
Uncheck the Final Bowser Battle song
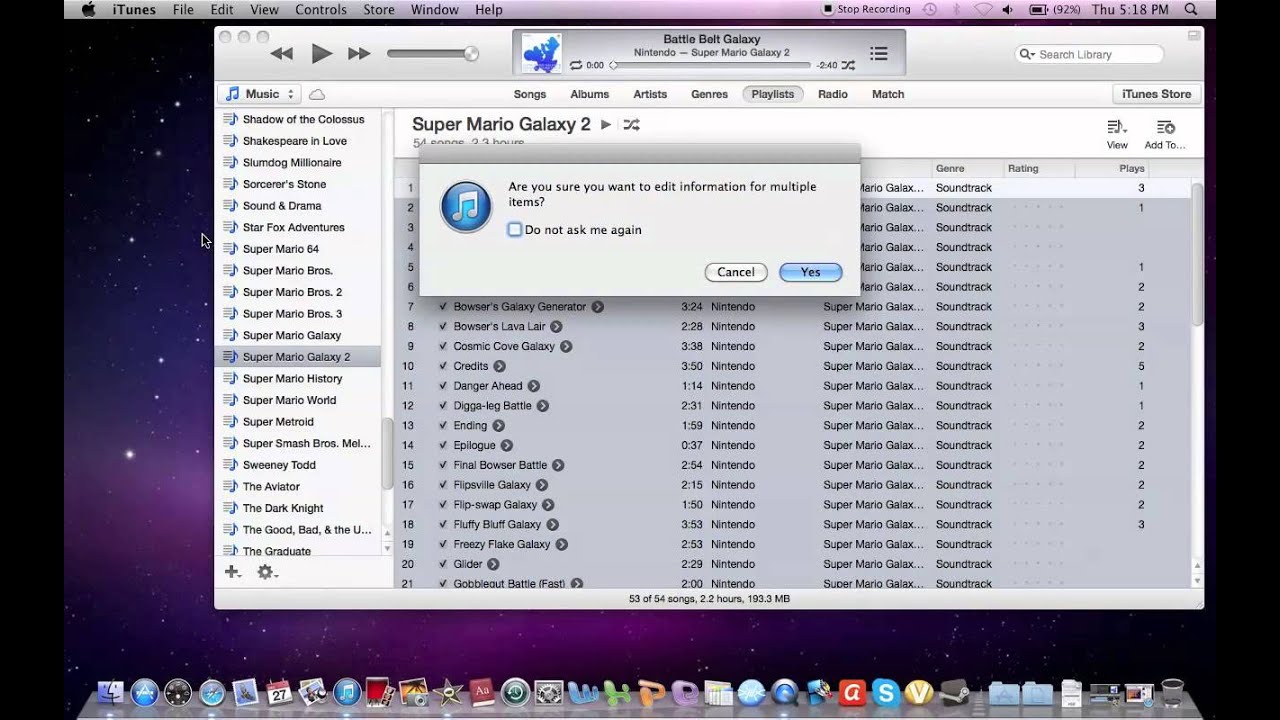pyautogui.click(x=443, y=465)
